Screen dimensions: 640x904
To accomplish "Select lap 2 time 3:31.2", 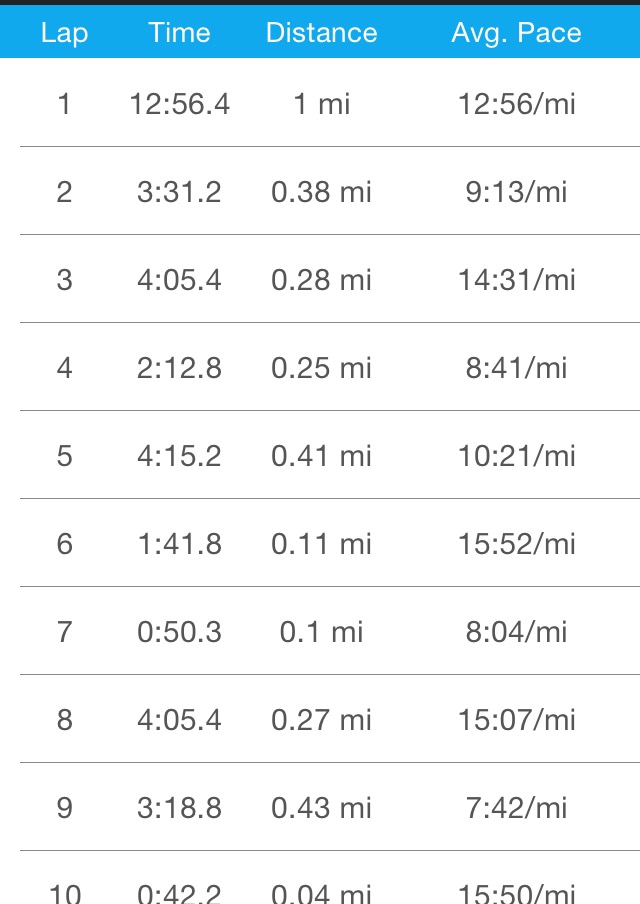I will pyautogui.click(x=179, y=192).
